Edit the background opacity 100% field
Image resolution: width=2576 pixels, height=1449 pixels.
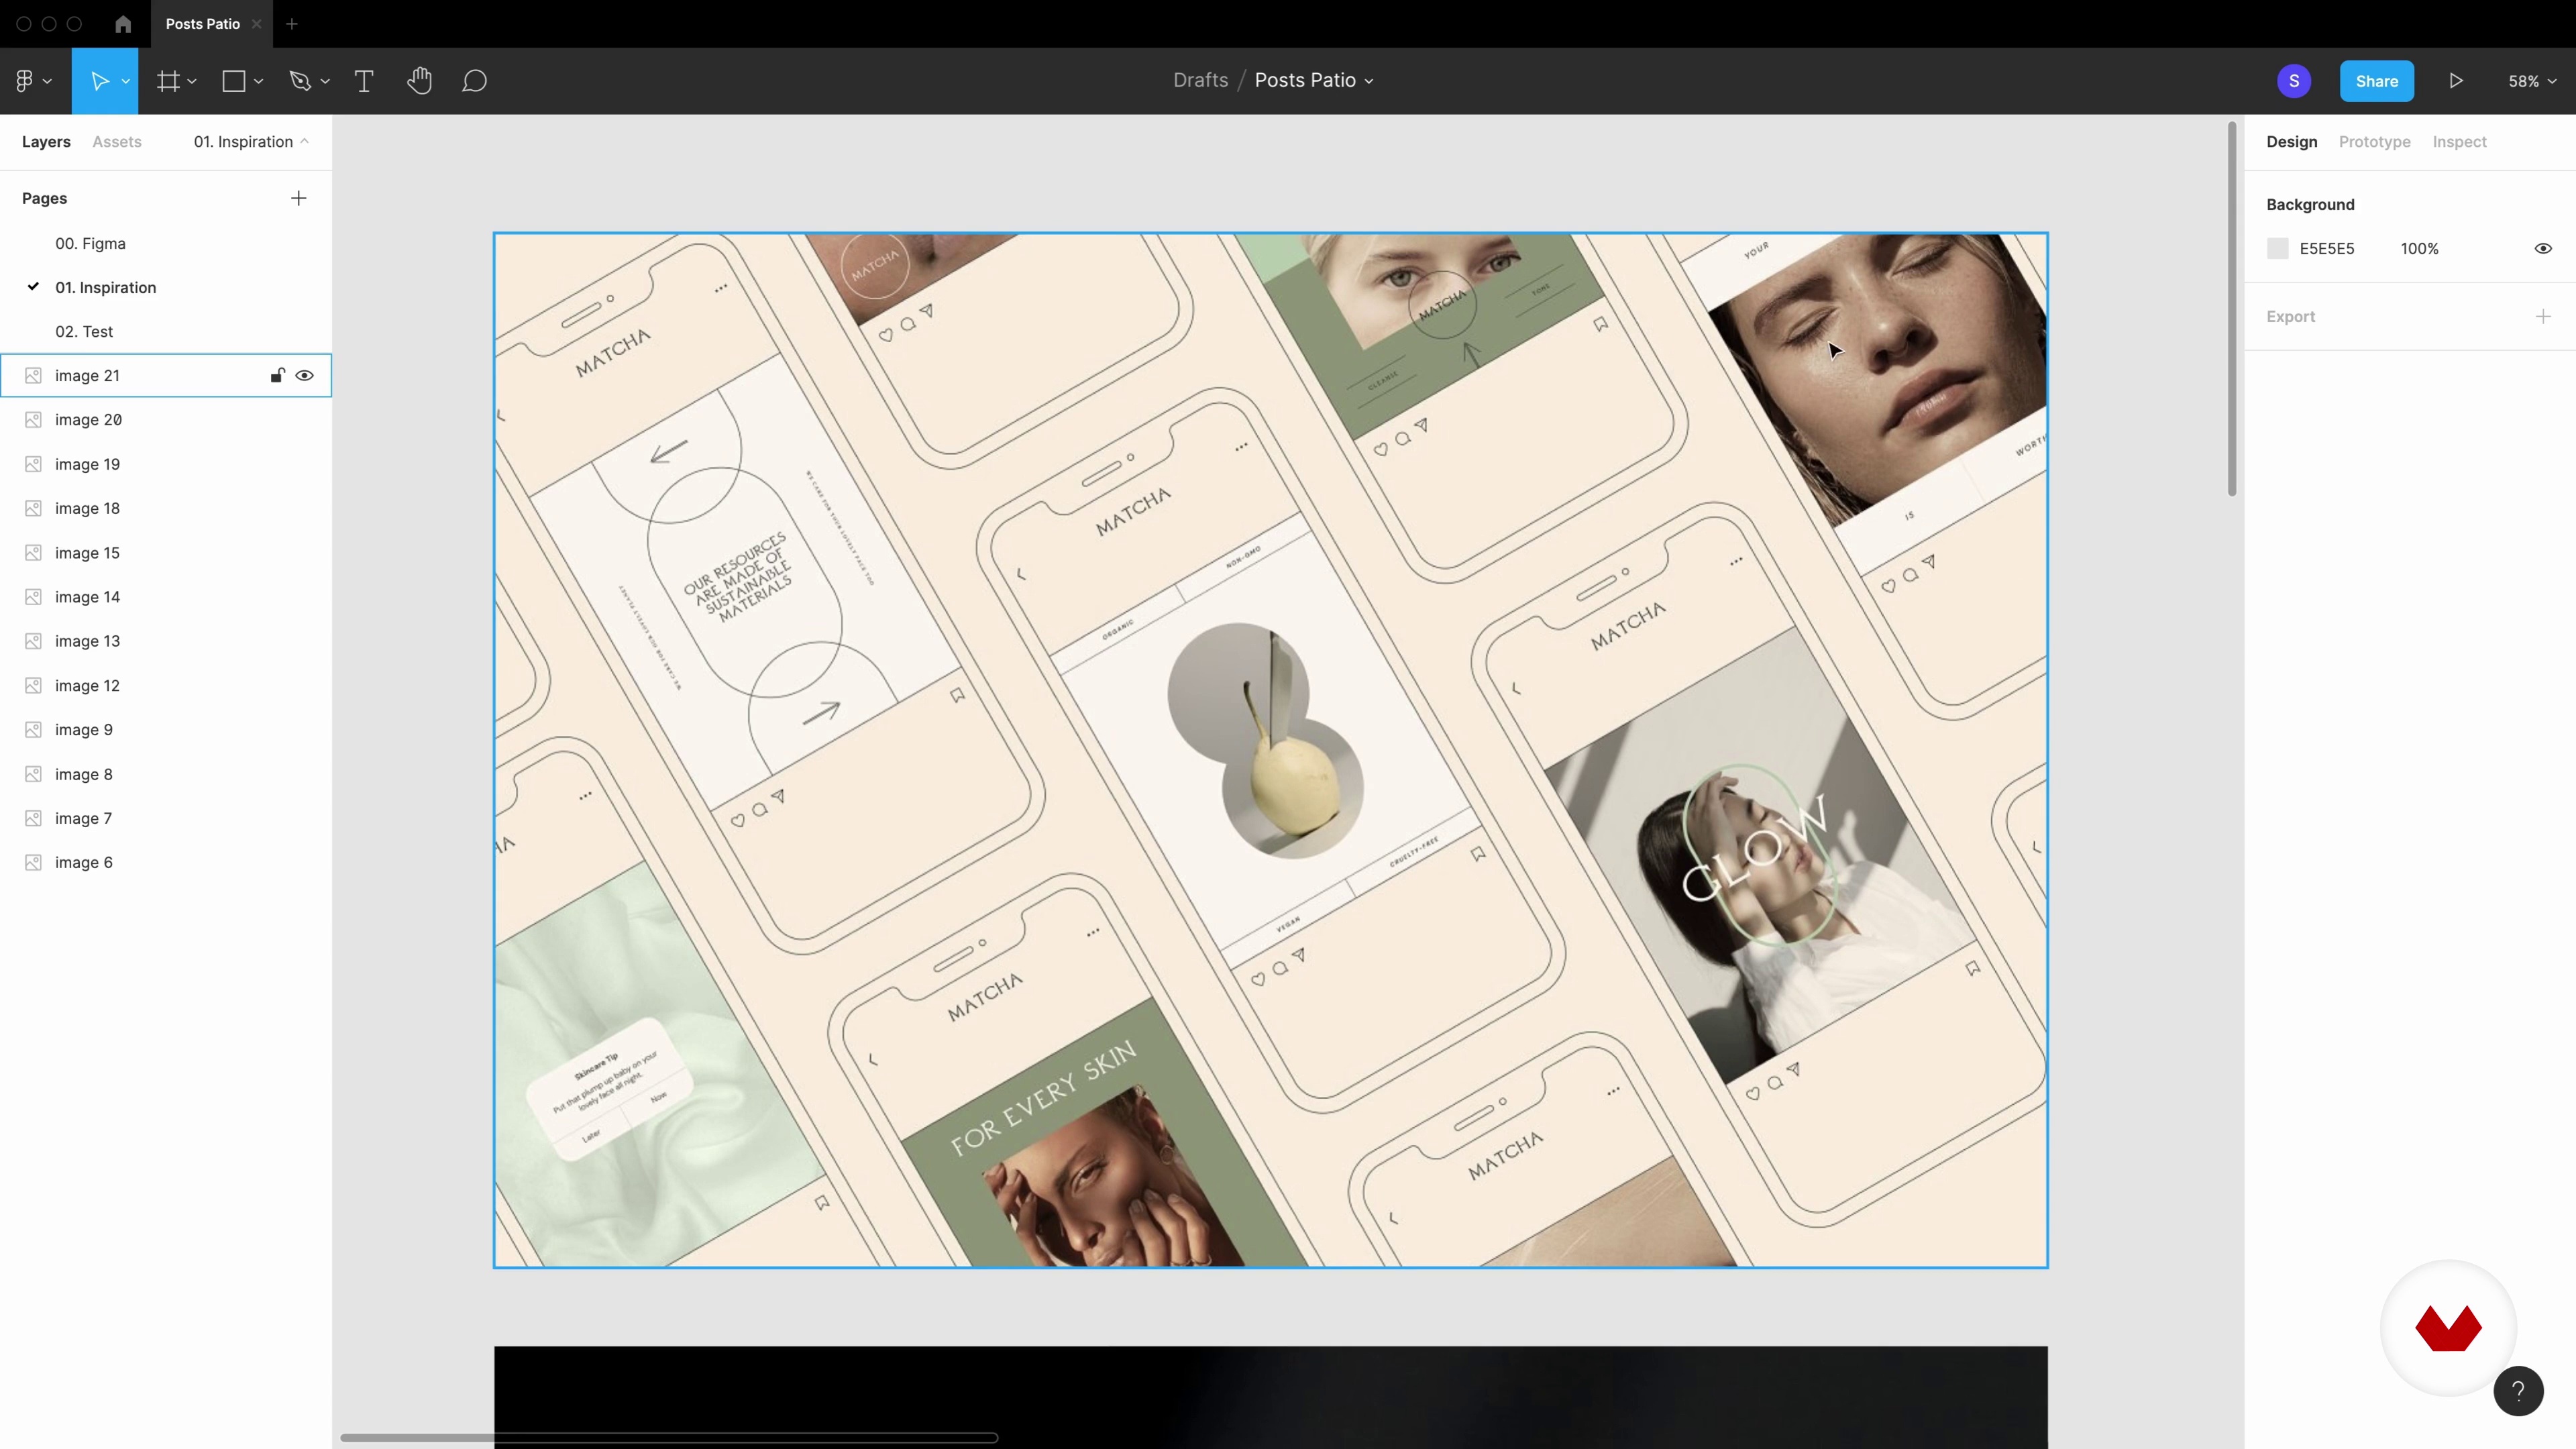click(x=2419, y=249)
